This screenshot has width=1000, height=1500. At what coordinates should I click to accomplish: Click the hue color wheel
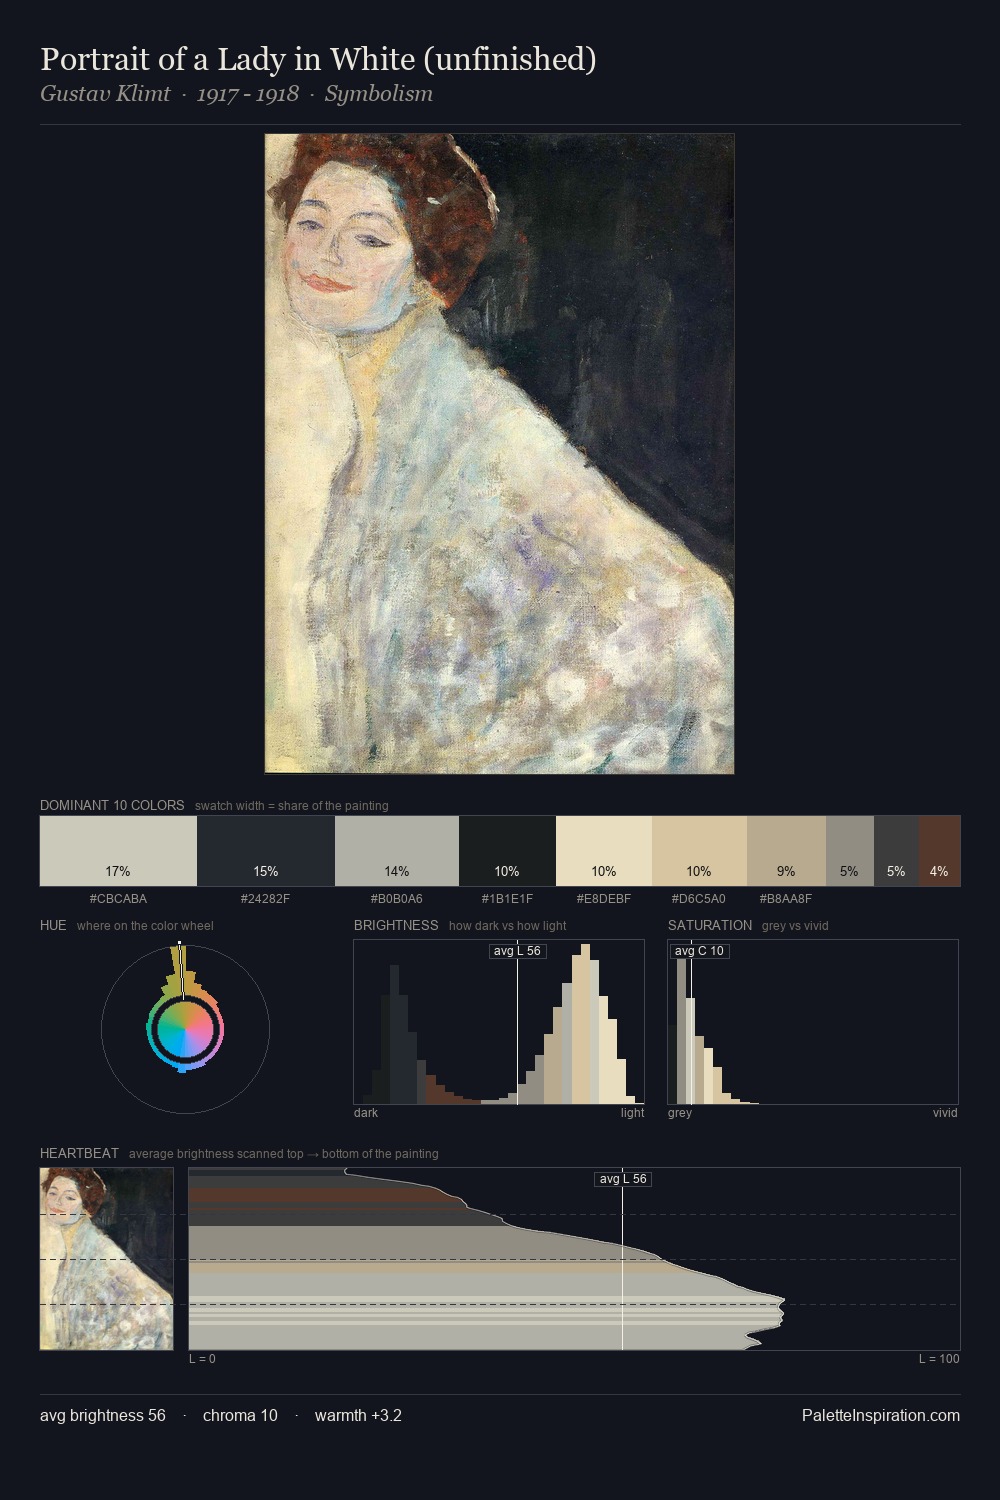pyautogui.click(x=185, y=1028)
